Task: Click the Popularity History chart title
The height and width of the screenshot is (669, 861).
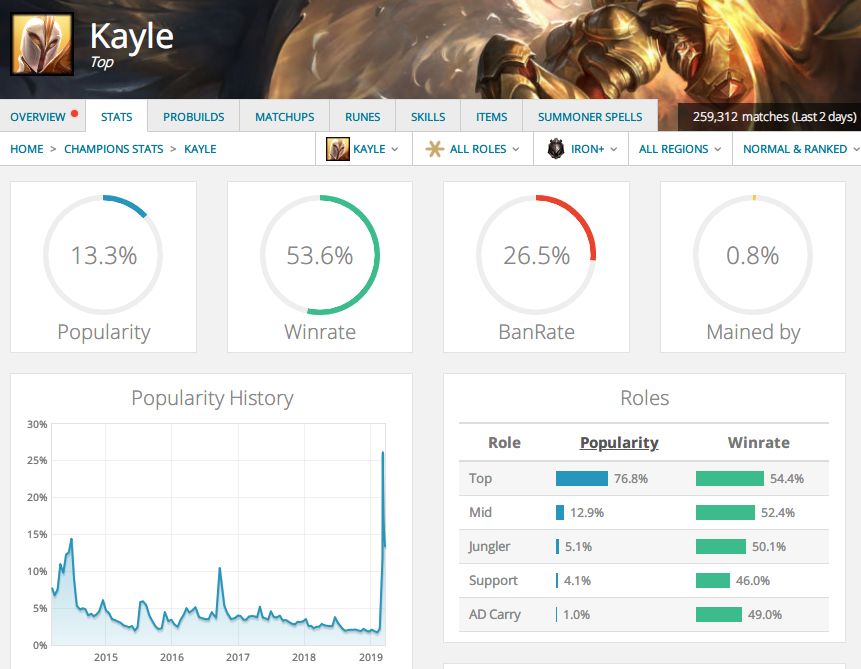Action: coord(212,398)
